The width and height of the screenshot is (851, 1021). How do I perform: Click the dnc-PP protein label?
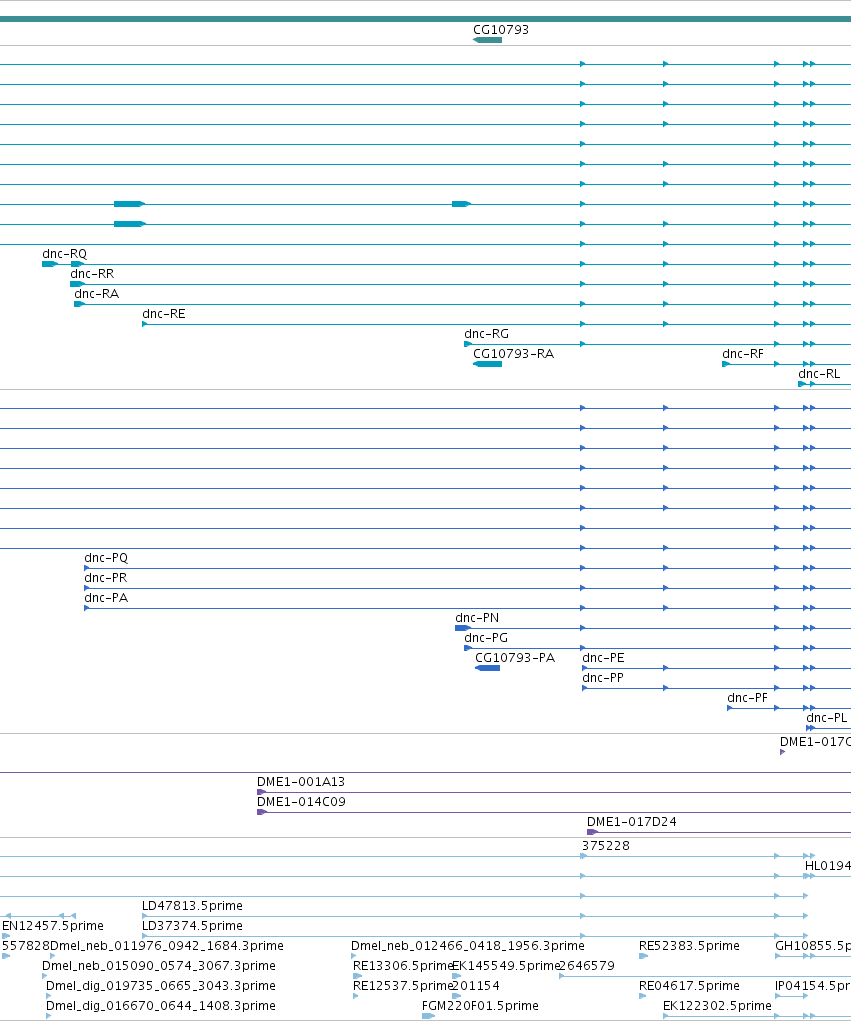(x=603, y=678)
